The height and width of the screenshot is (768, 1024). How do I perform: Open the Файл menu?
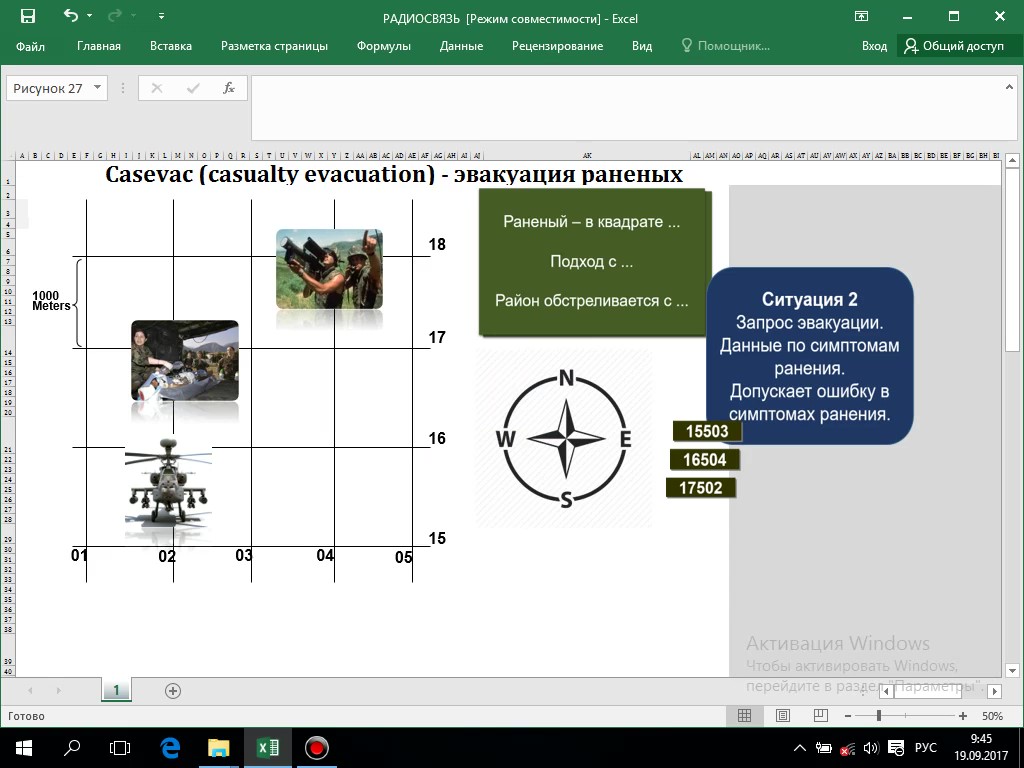30,46
